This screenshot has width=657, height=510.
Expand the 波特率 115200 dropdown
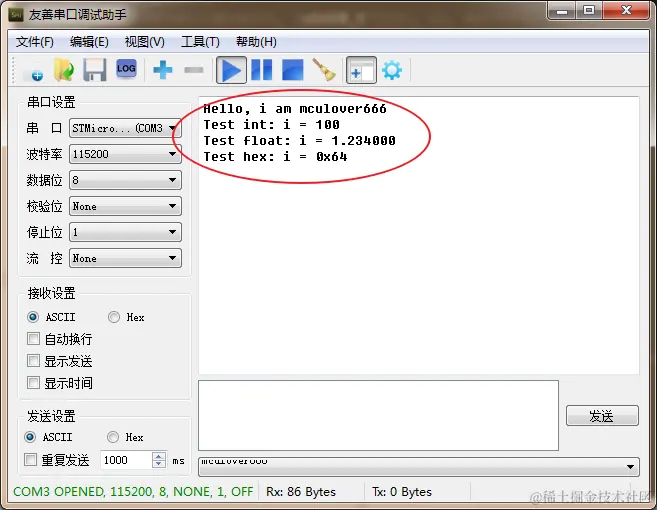125,154
